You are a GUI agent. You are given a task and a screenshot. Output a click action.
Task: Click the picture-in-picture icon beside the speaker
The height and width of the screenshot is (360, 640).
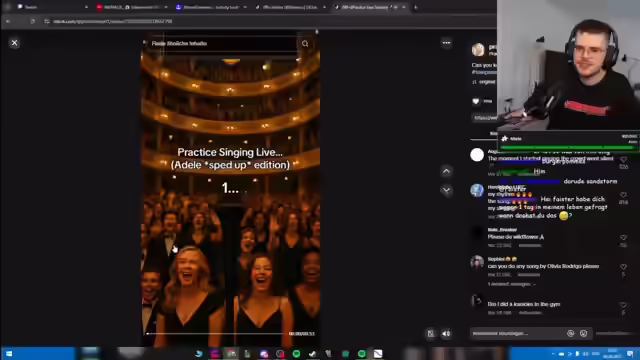click(431, 333)
